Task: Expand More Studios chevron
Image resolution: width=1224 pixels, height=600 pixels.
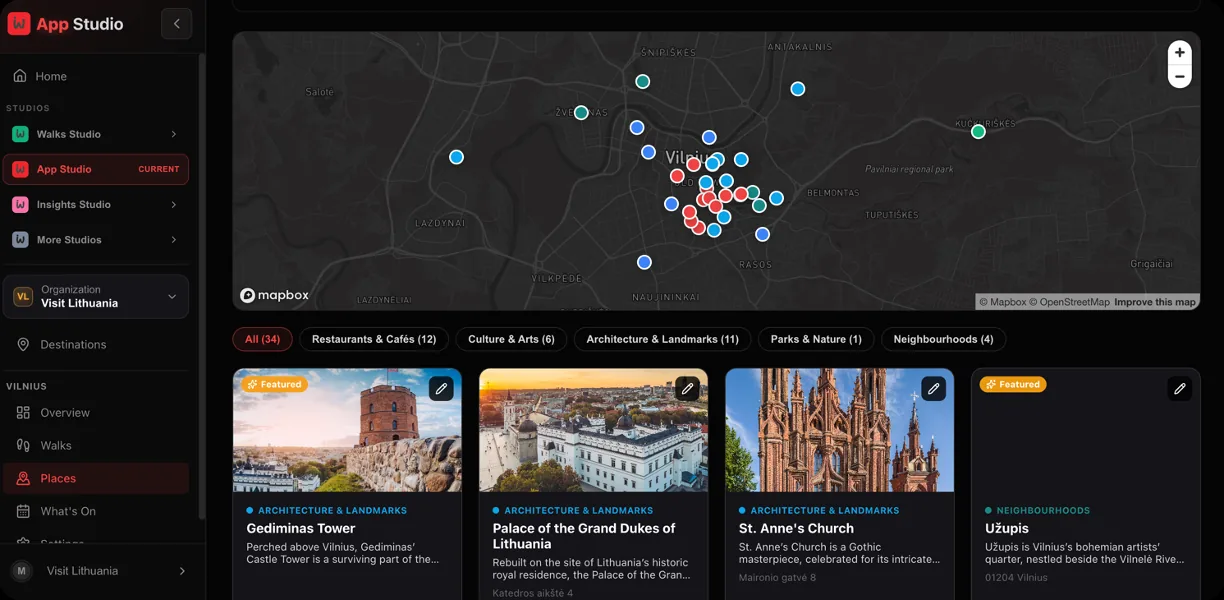Action: tap(174, 239)
